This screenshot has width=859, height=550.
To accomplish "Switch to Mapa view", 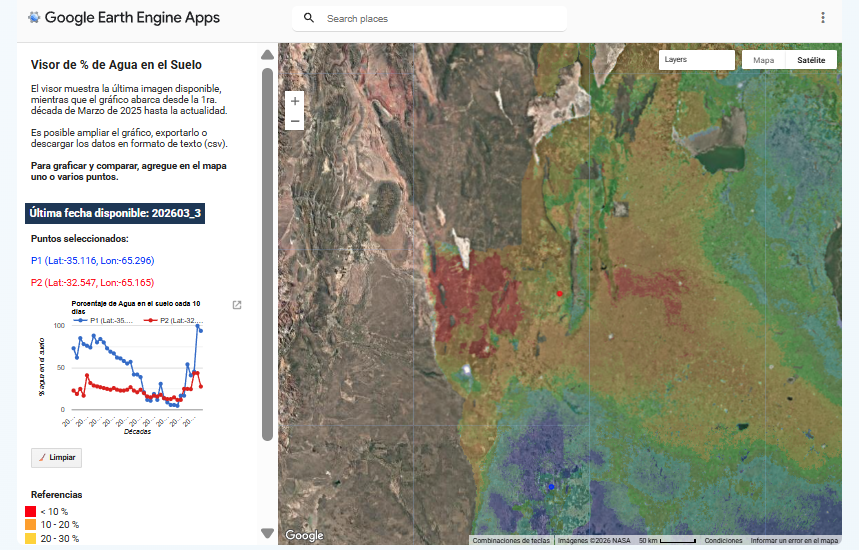I will 763,60.
